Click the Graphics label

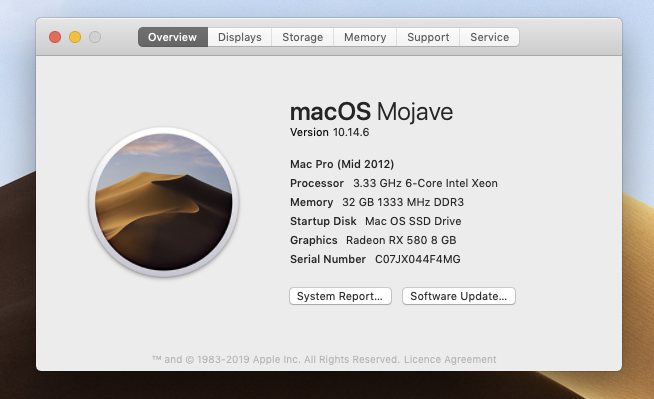tap(314, 241)
